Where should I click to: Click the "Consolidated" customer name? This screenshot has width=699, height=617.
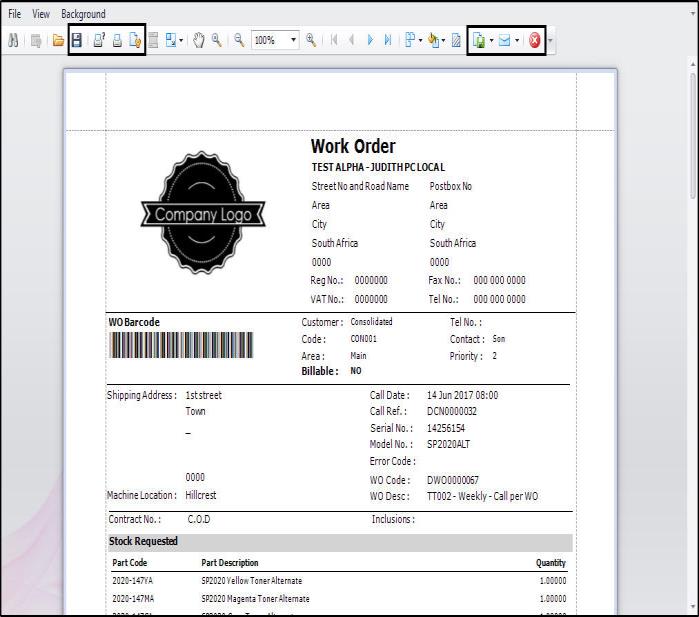click(x=371, y=322)
